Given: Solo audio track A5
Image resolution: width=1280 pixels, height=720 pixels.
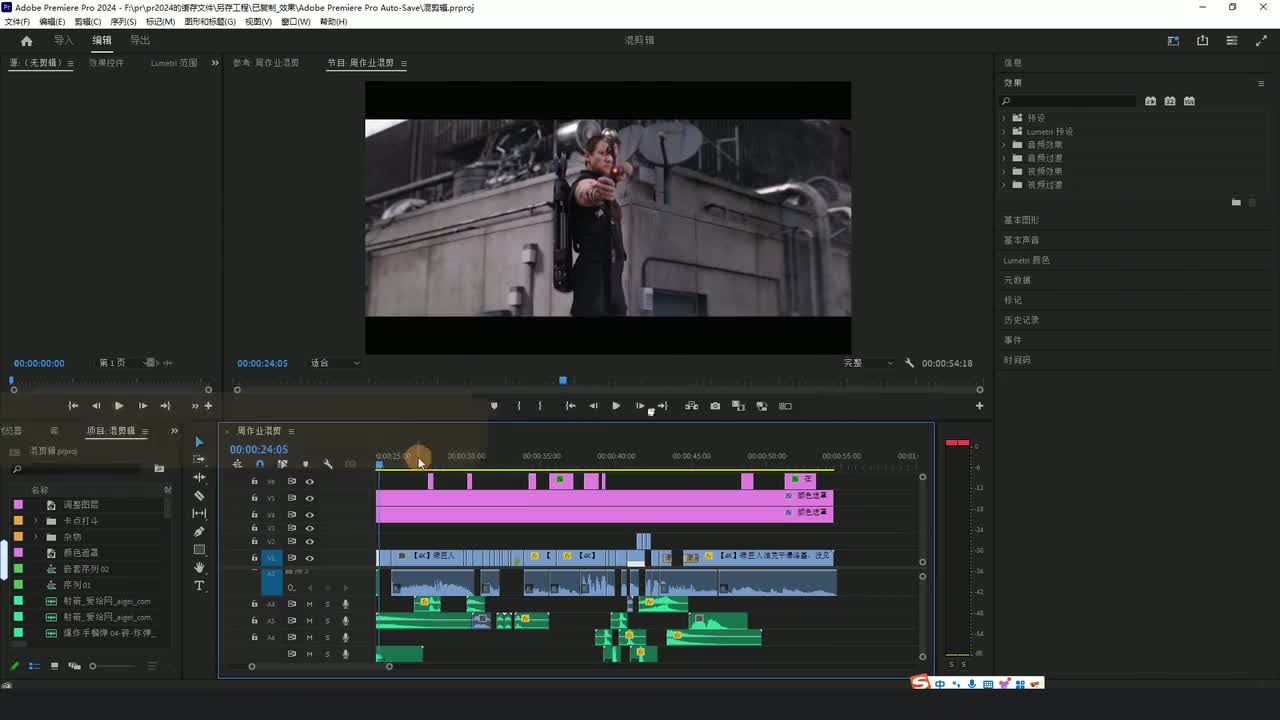Looking at the screenshot, I should [x=327, y=621].
